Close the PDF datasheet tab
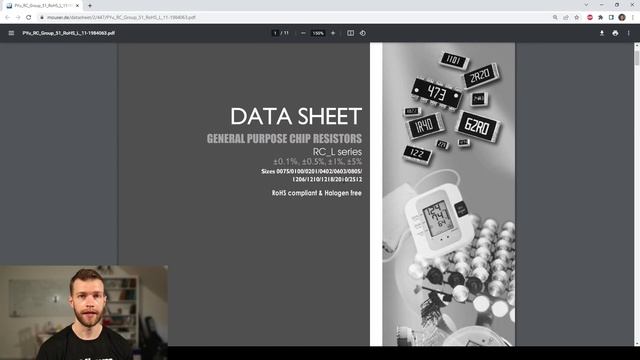The image size is (640, 360). 77,6
